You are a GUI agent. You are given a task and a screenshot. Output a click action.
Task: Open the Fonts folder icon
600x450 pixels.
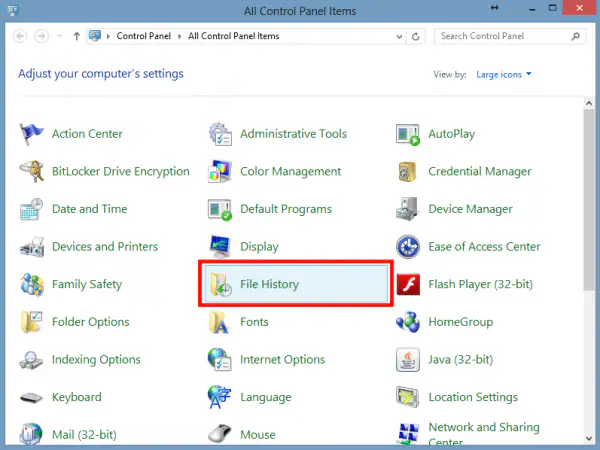tap(219, 322)
